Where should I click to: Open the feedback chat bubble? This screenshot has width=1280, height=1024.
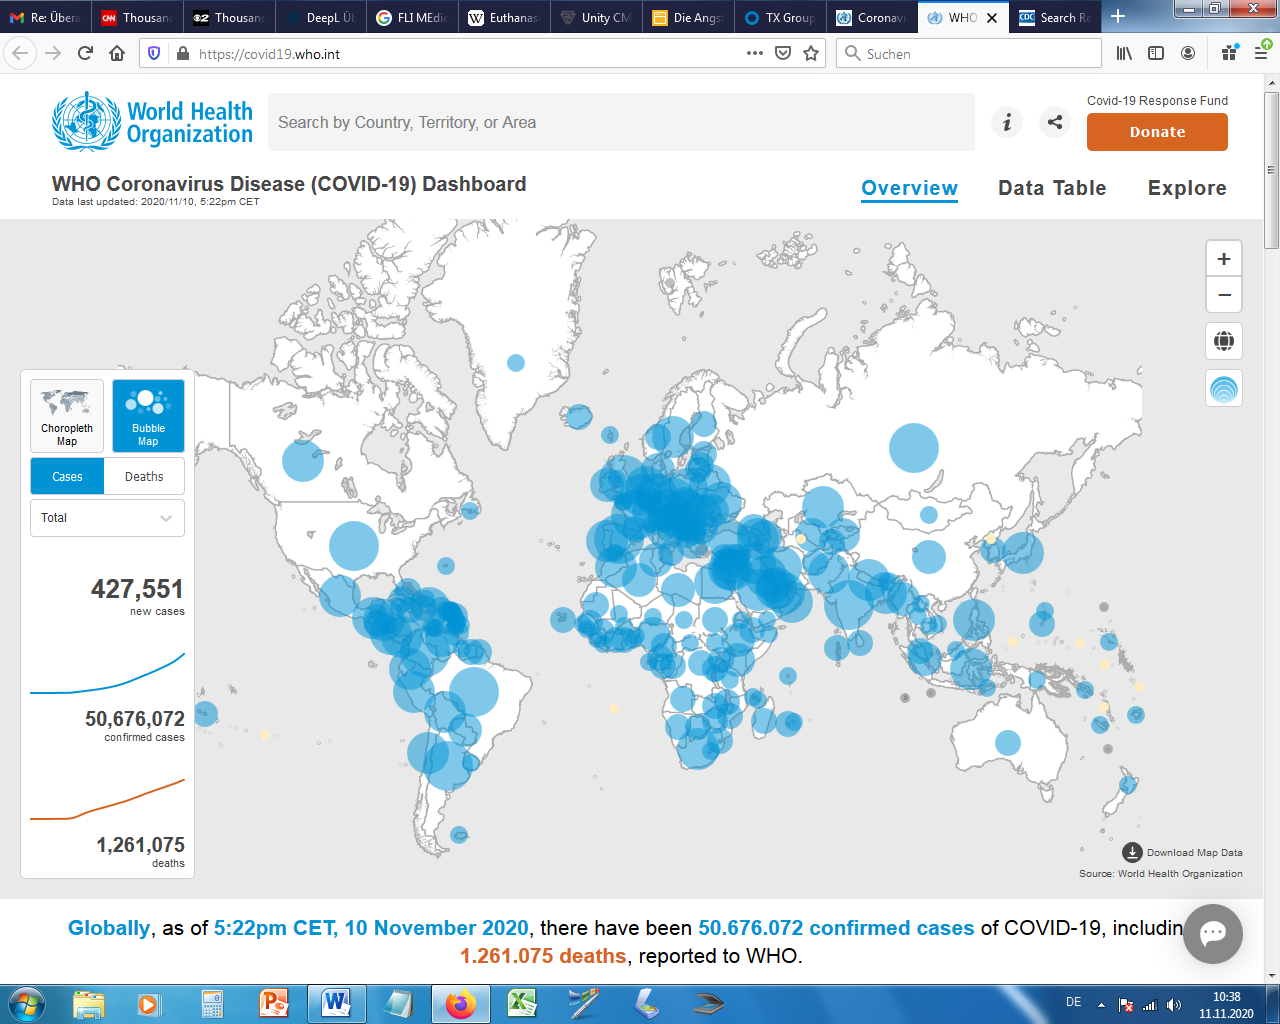coord(1213,933)
